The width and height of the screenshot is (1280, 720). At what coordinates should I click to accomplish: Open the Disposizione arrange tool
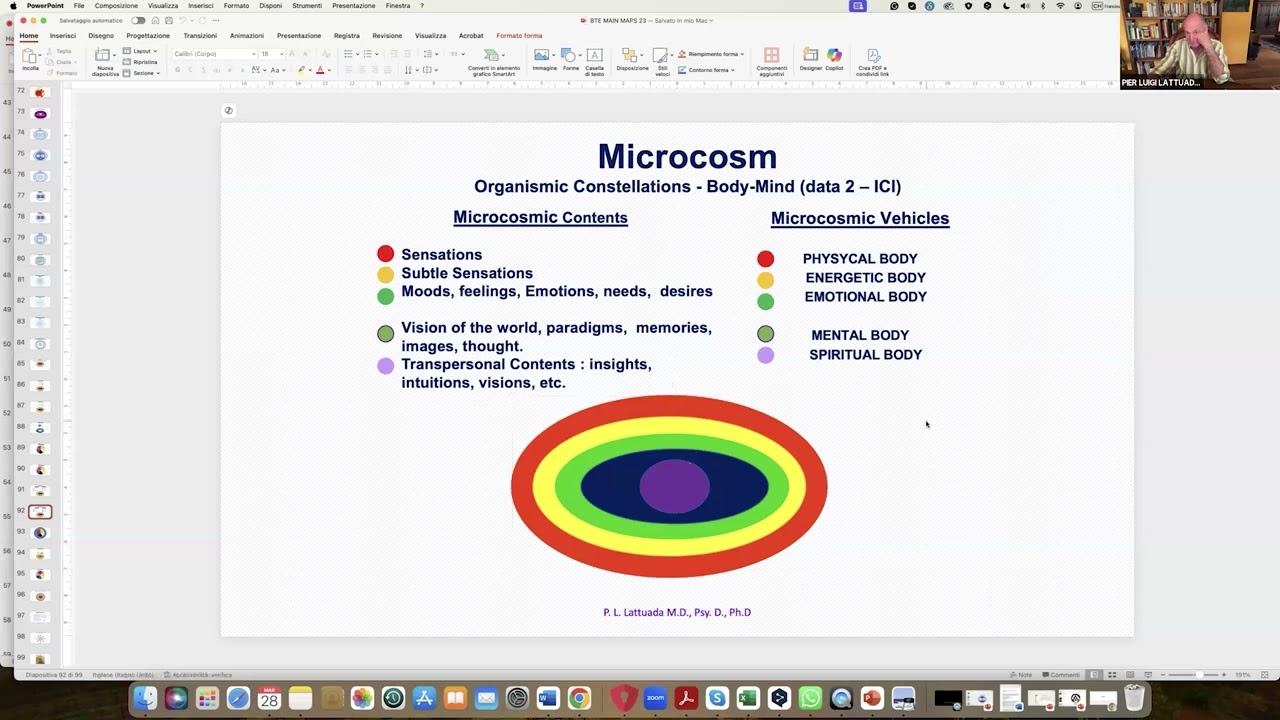tap(632, 60)
